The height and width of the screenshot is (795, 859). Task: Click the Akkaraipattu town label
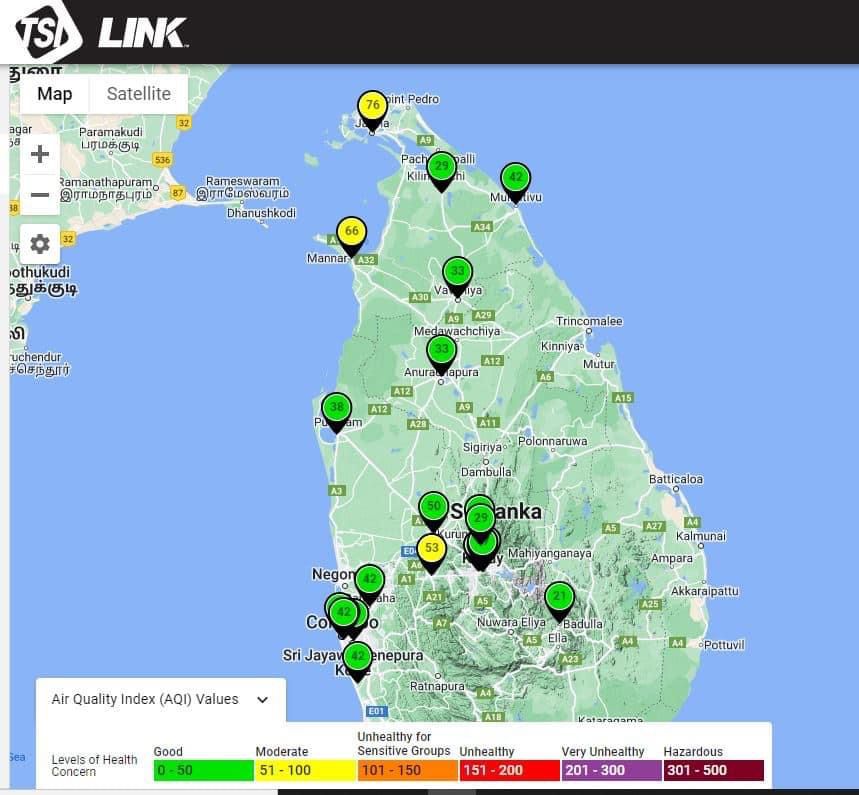pos(705,591)
